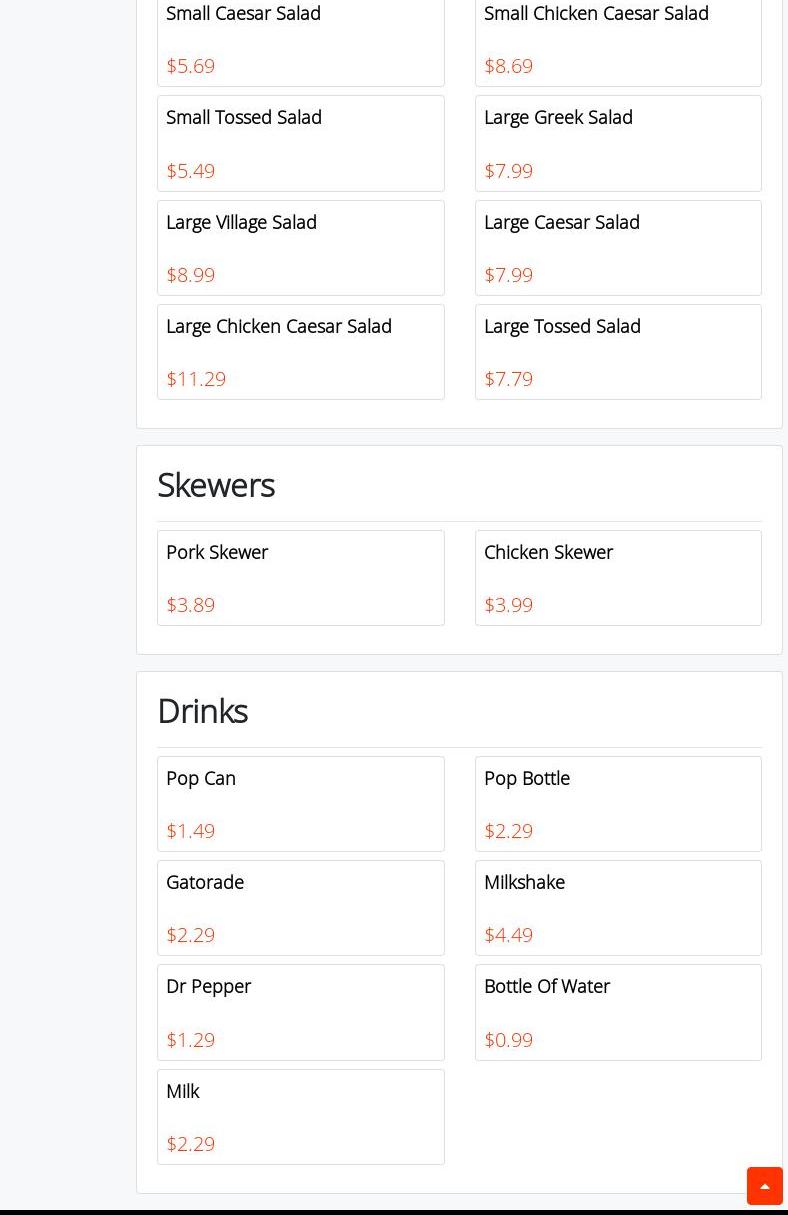Select the Dr Pepper drink
This screenshot has width=788, height=1215.
(300, 1012)
